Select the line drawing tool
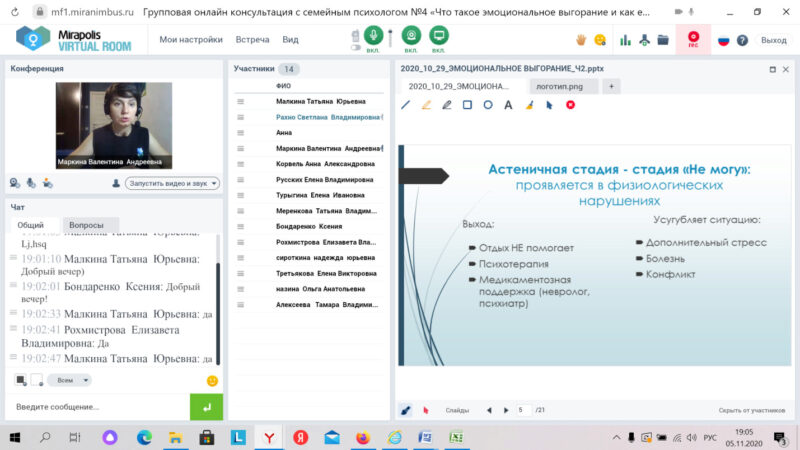800x450 pixels. [406, 105]
